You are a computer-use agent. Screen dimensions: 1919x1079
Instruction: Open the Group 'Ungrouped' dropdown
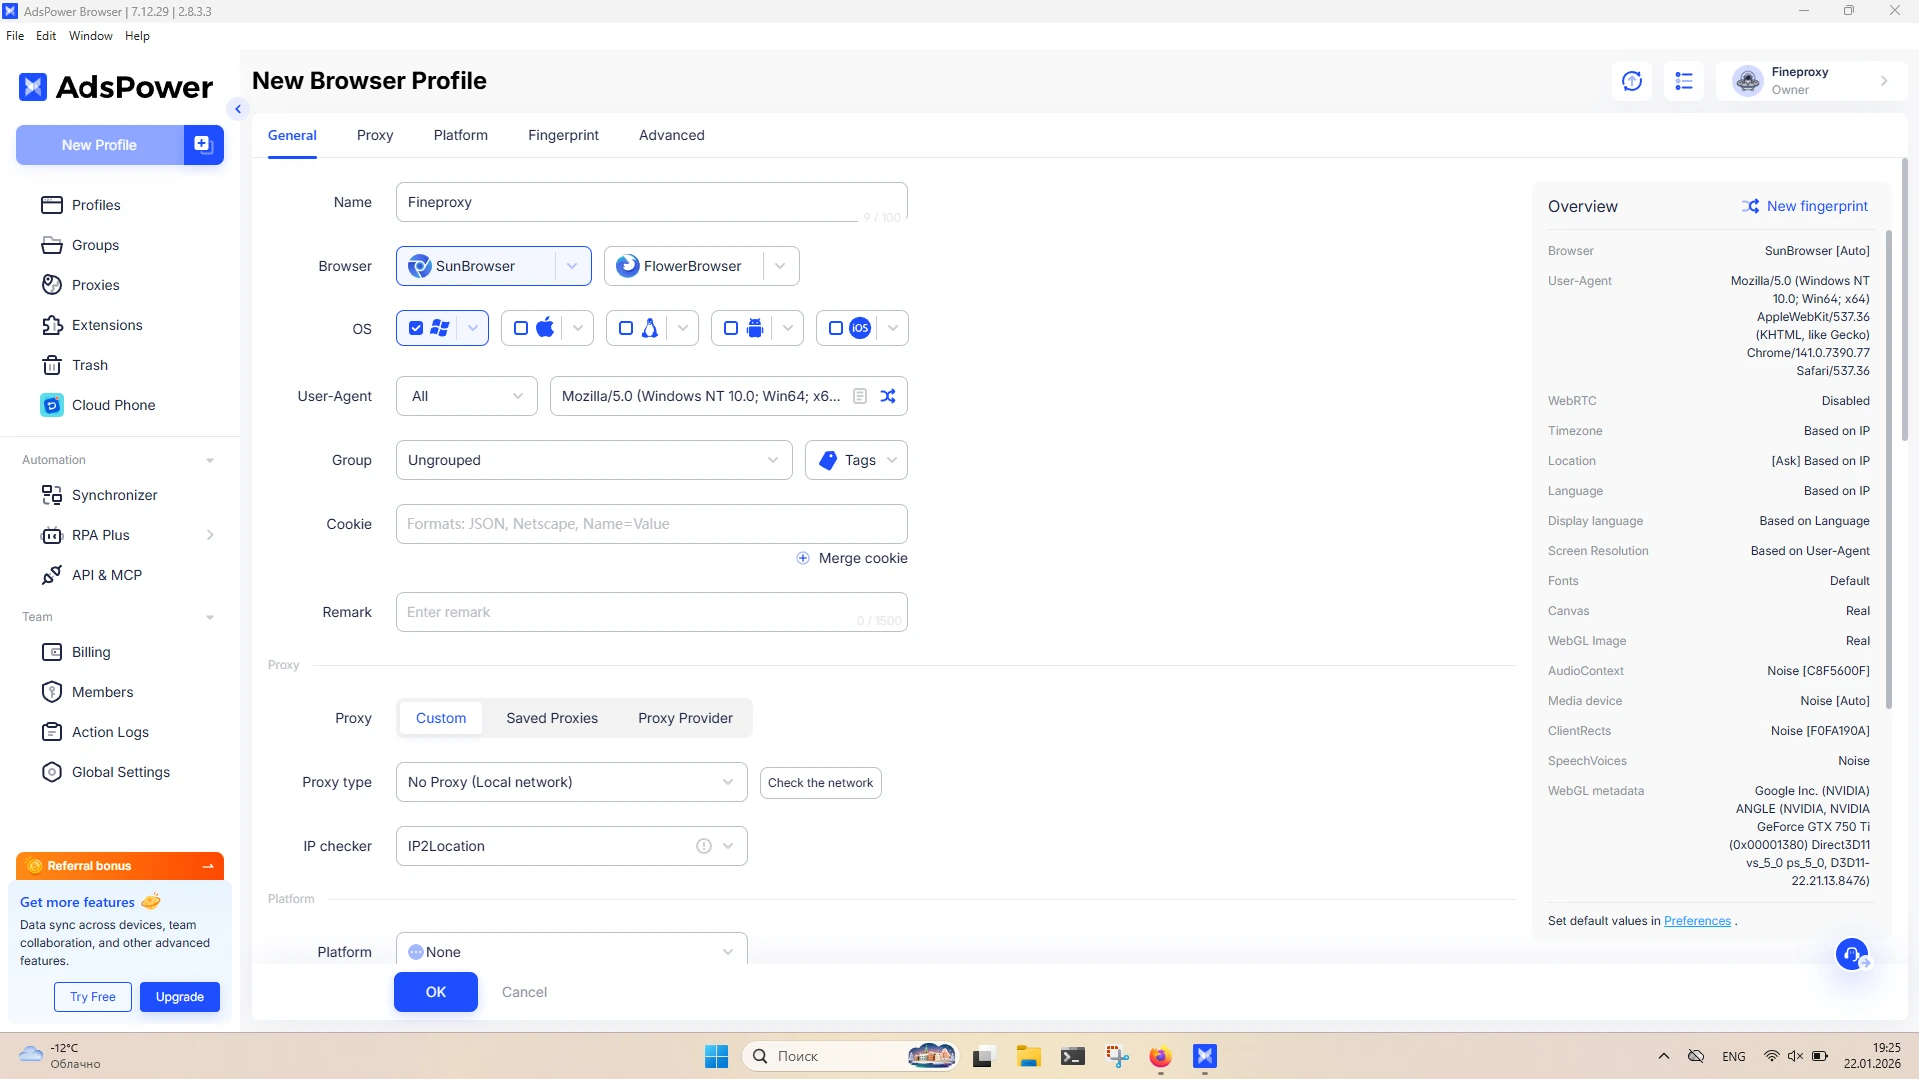pyautogui.click(x=594, y=460)
